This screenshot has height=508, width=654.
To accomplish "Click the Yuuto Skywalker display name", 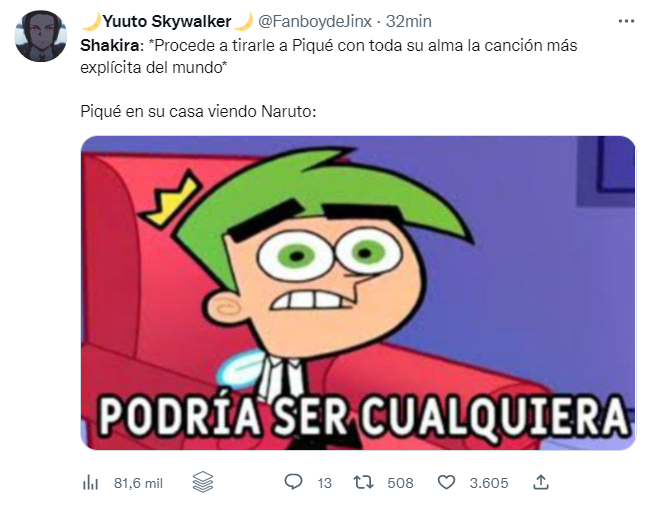I will click(167, 21).
